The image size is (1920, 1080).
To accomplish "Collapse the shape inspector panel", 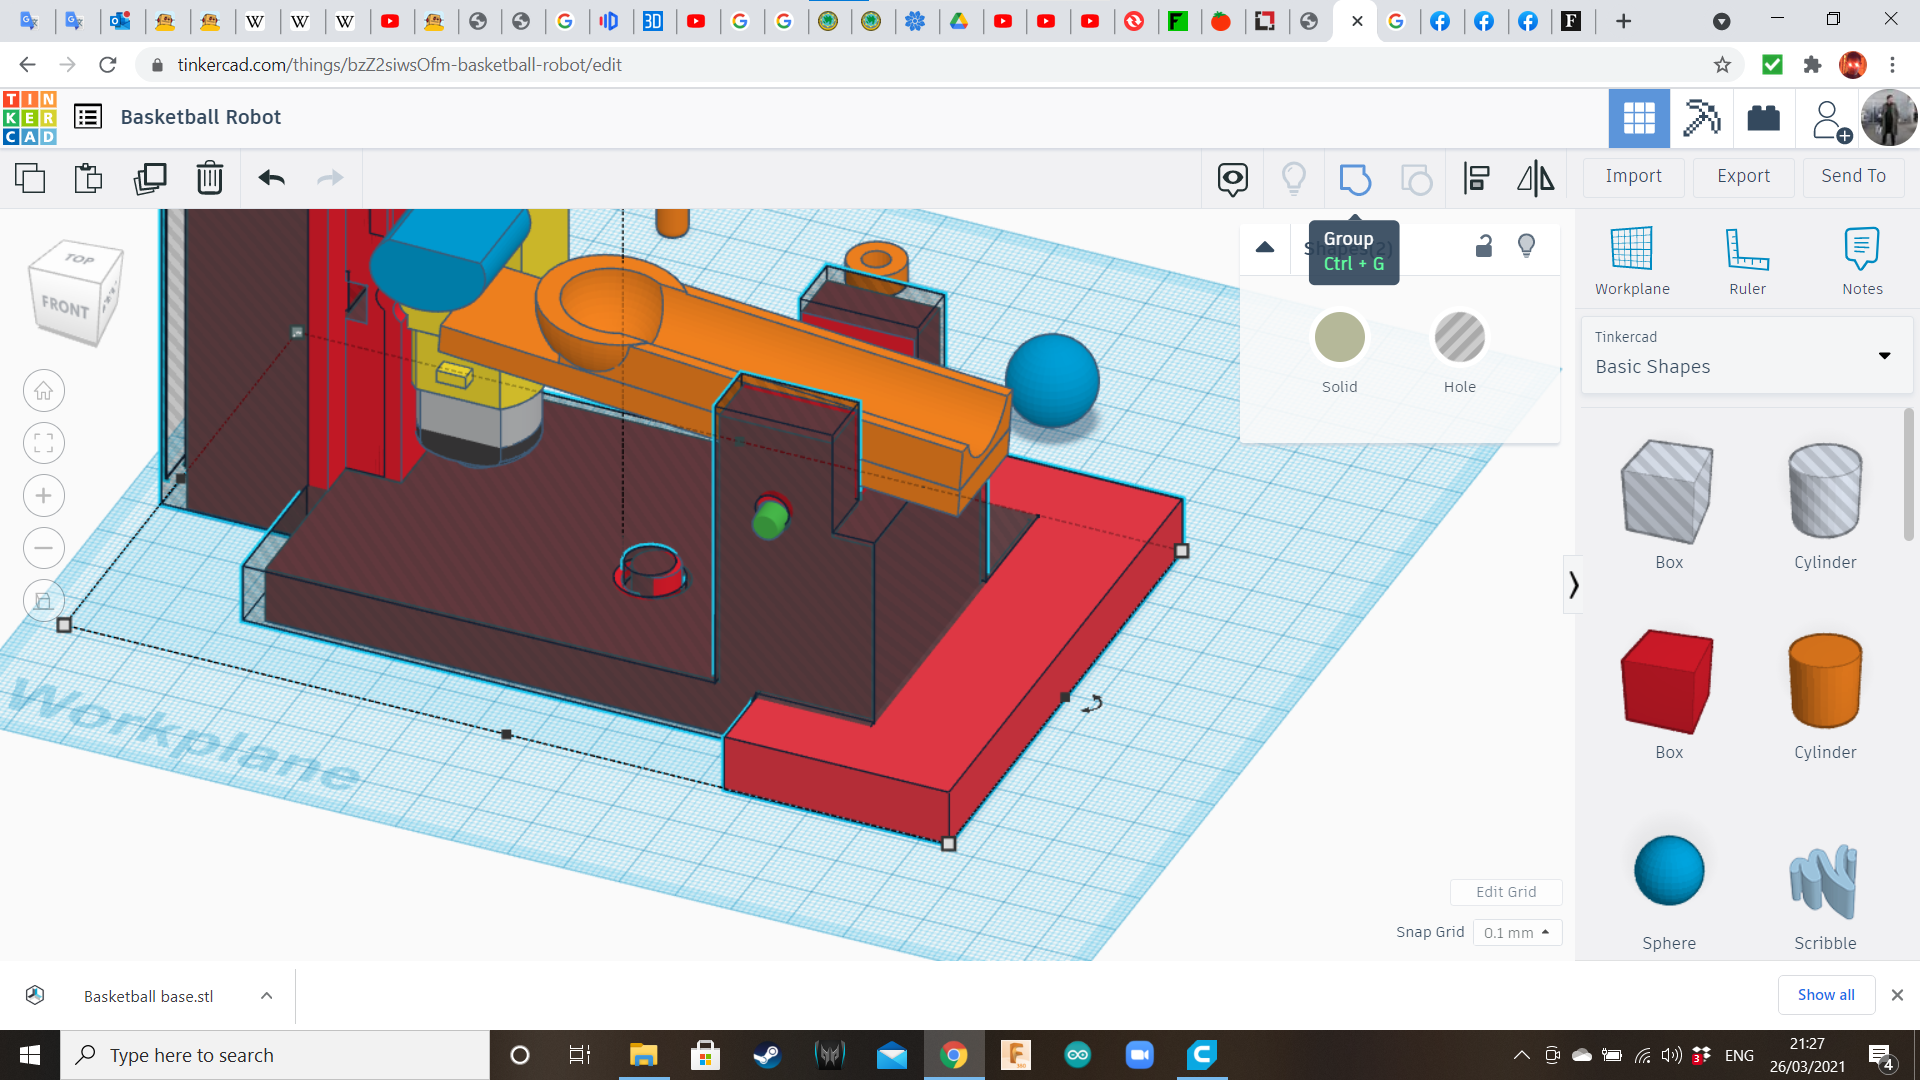I will pos(1265,247).
